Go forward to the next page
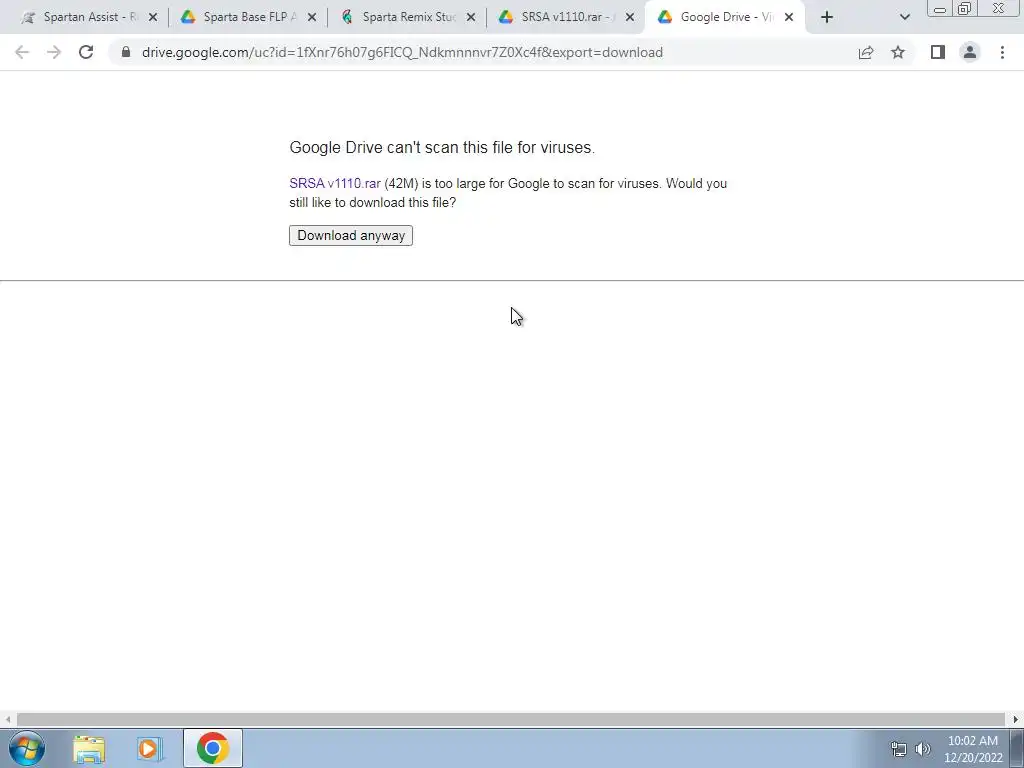The width and height of the screenshot is (1024, 768). point(54,52)
